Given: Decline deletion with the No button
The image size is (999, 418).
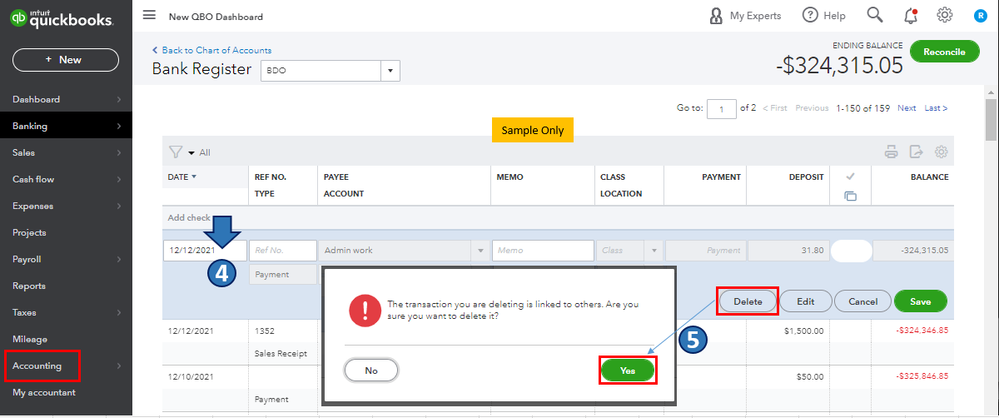Looking at the screenshot, I should pos(371,370).
